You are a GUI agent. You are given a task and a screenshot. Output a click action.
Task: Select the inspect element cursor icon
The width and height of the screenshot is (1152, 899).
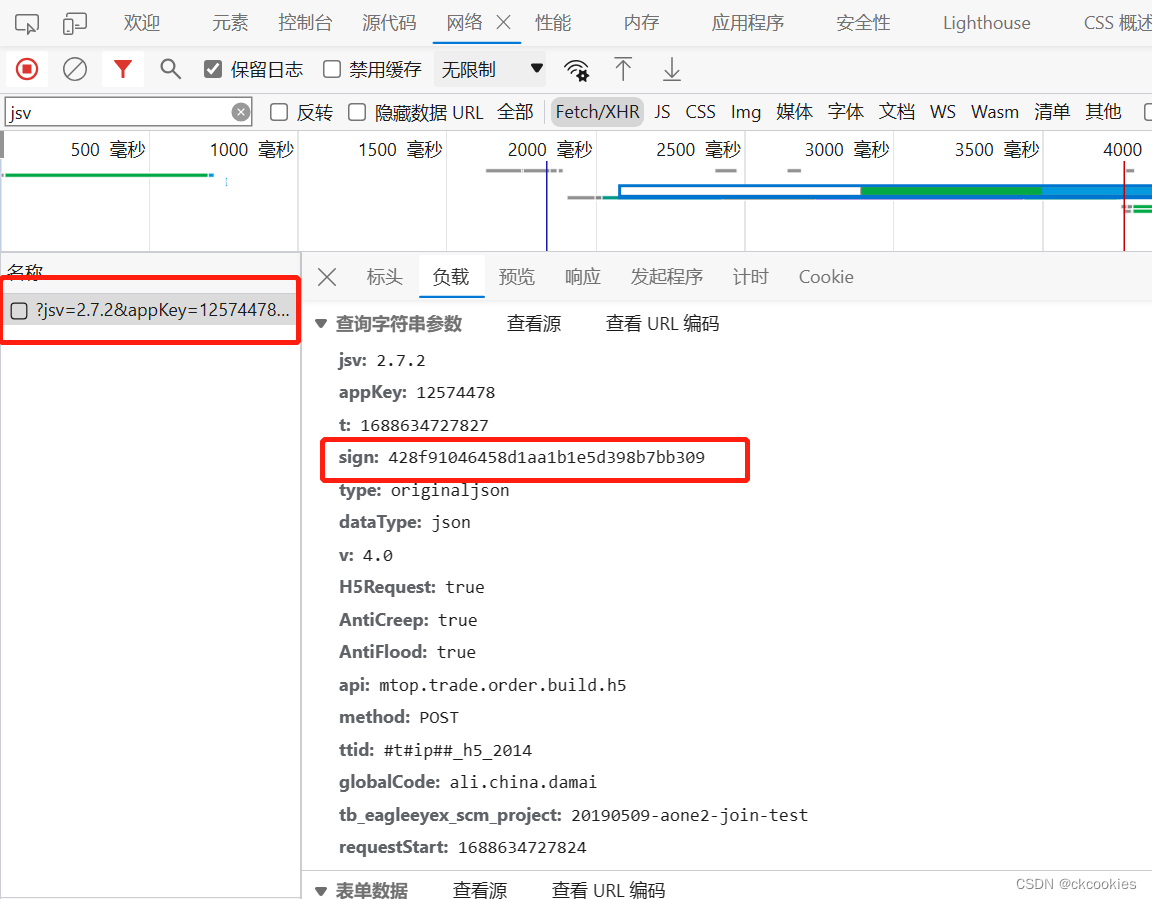tap(26, 22)
